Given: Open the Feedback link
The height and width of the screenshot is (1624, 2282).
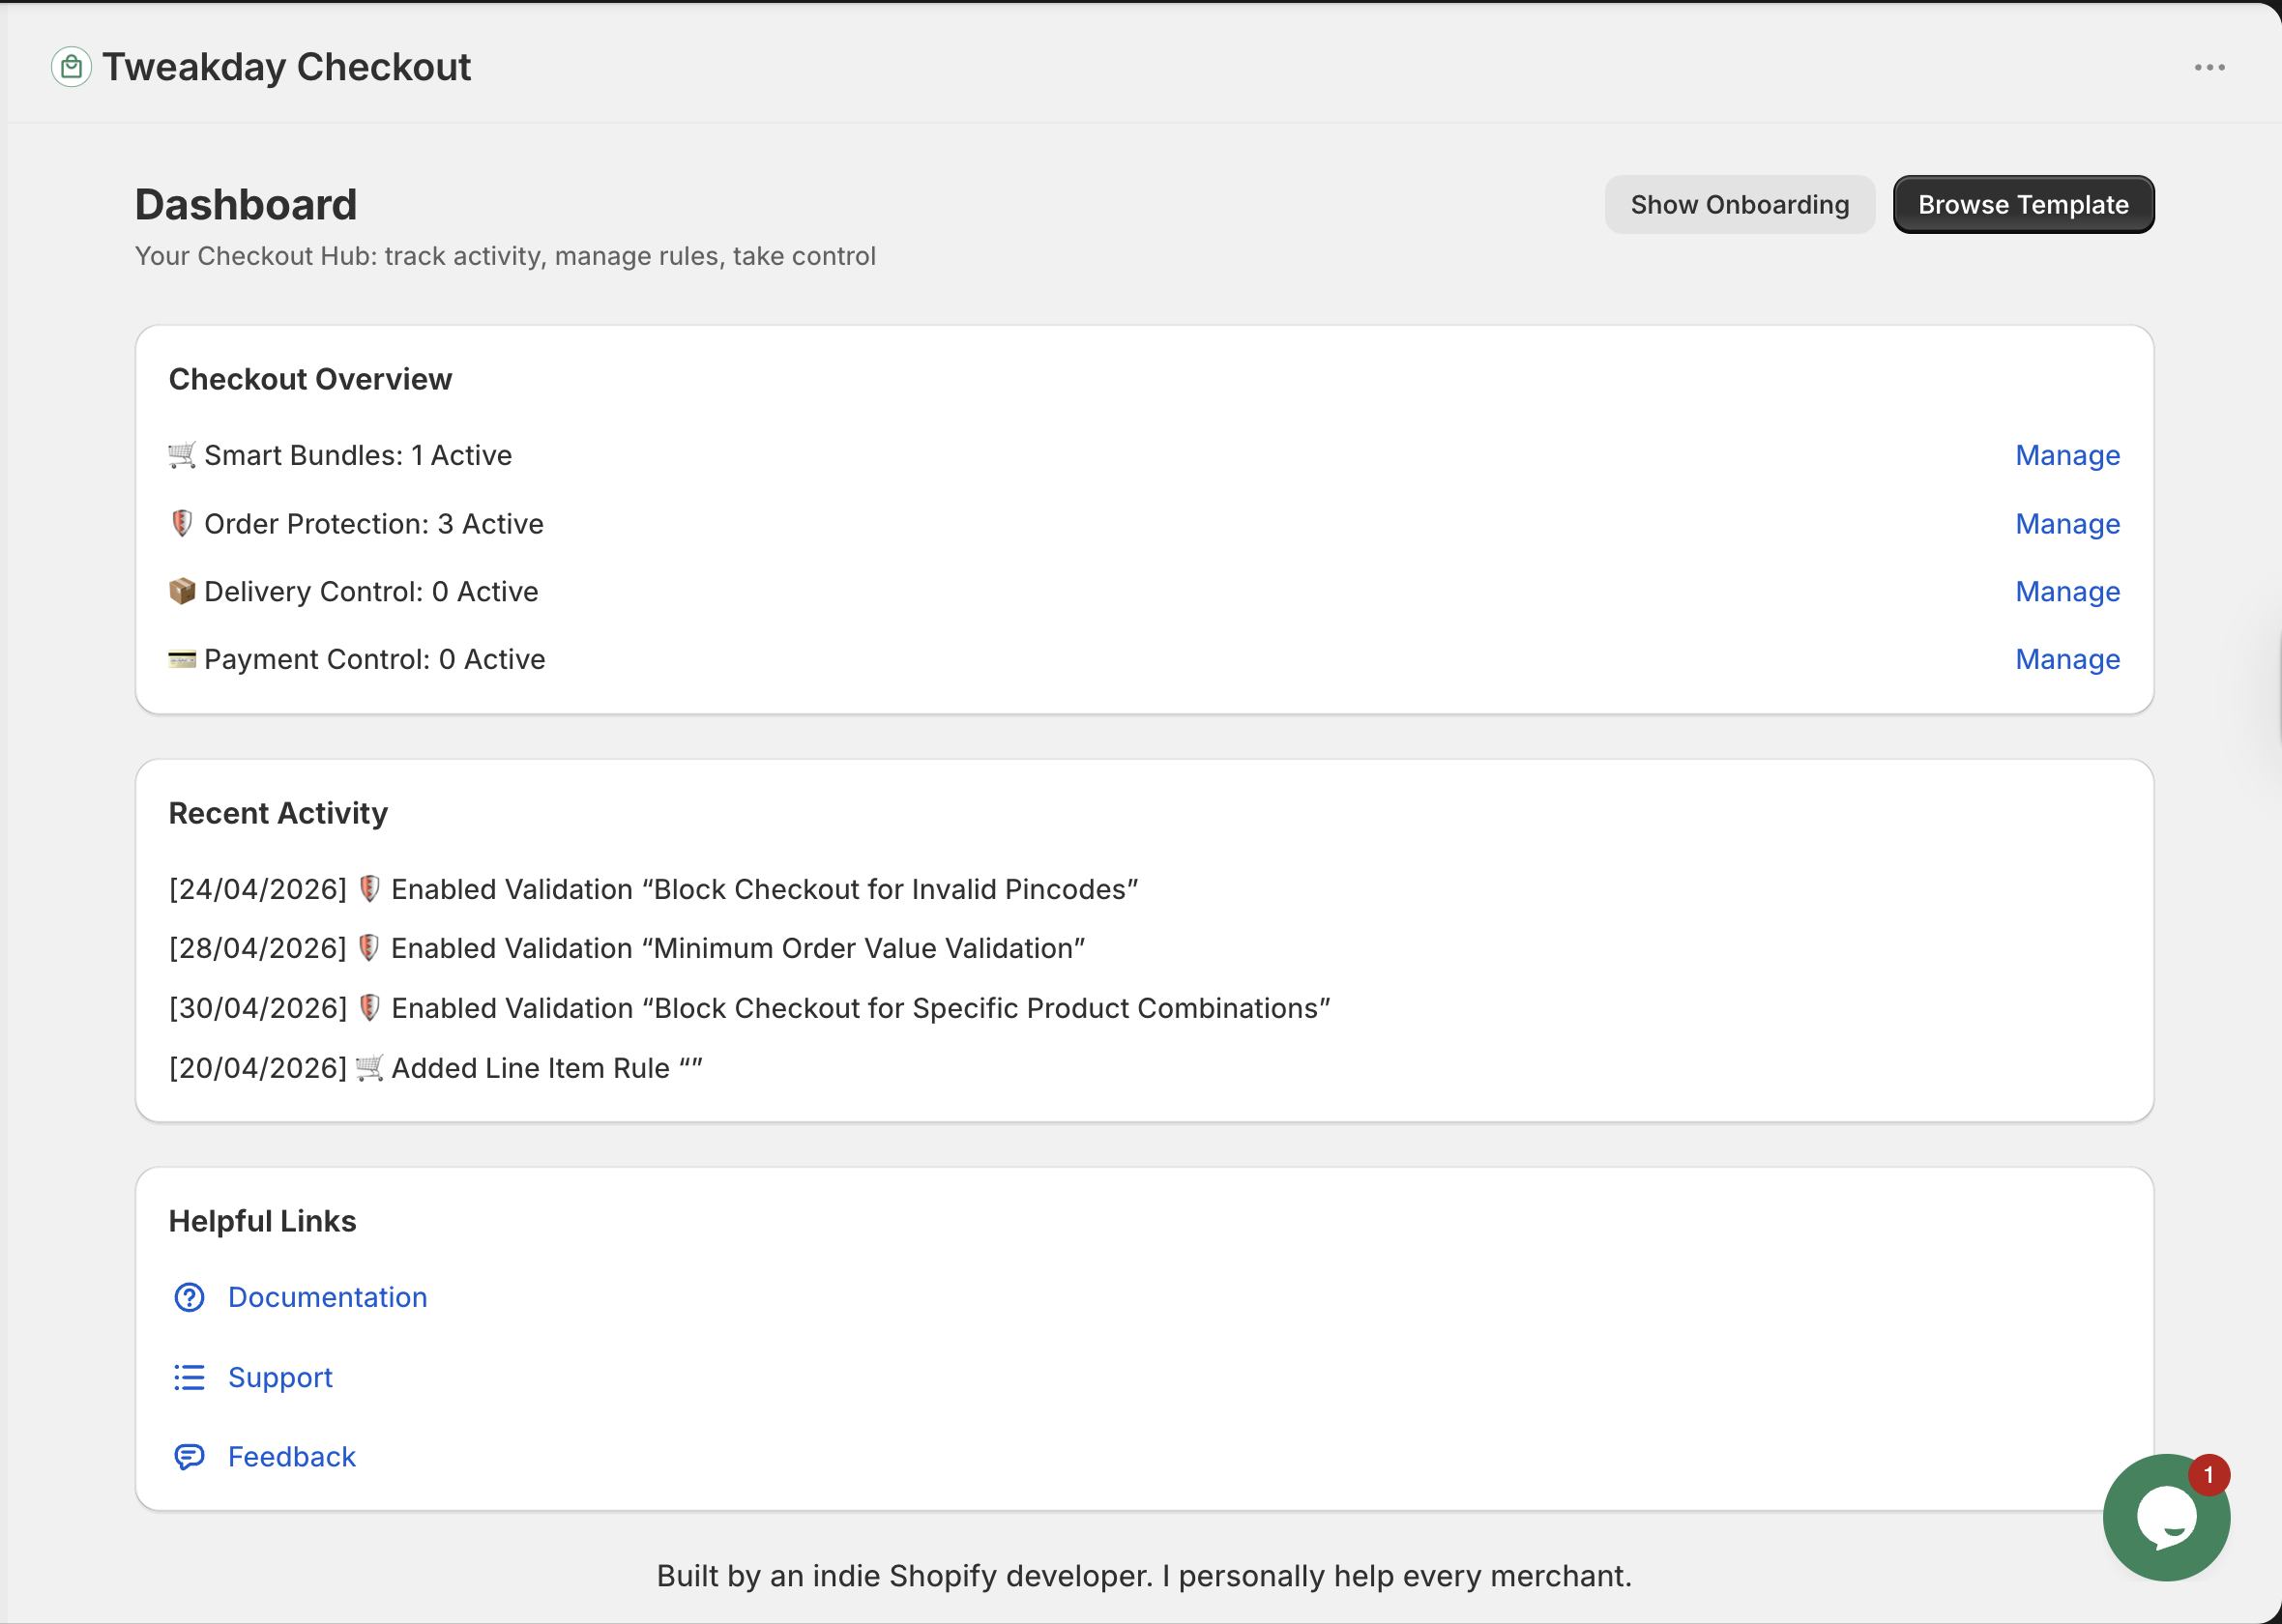Looking at the screenshot, I should pyautogui.click(x=291, y=1457).
